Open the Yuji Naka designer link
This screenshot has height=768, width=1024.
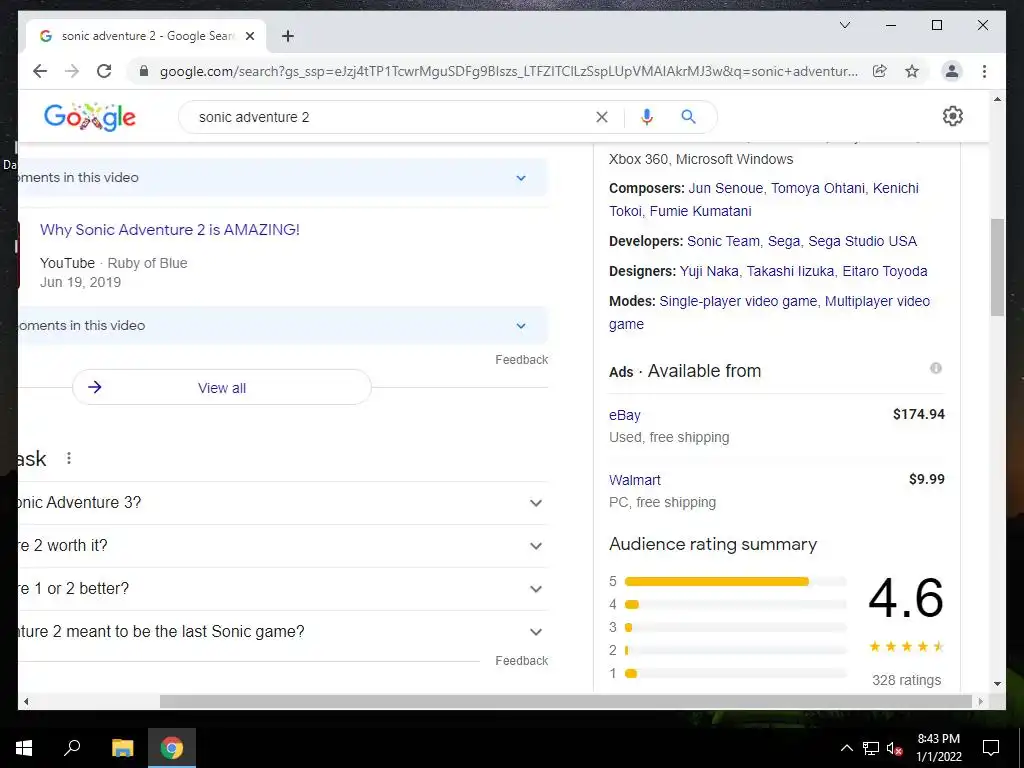709,271
